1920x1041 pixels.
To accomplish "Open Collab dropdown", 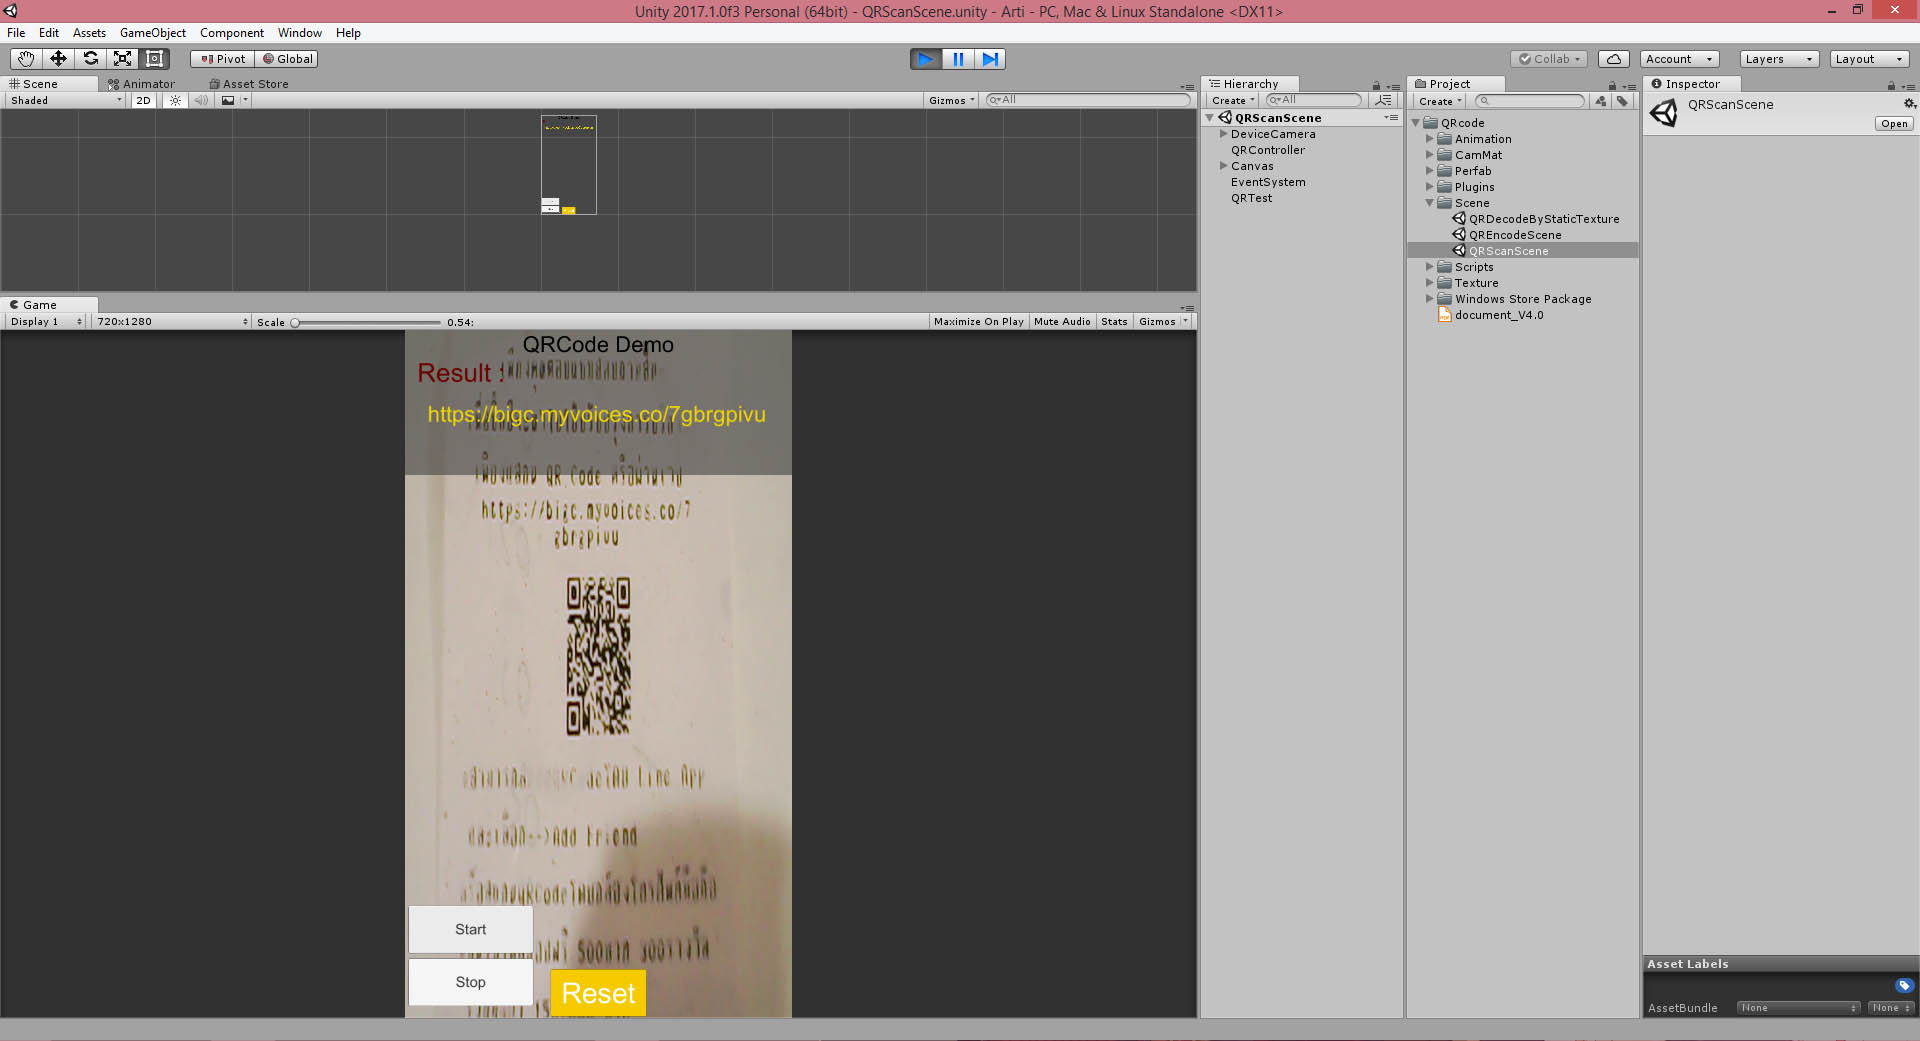I will (x=1549, y=59).
